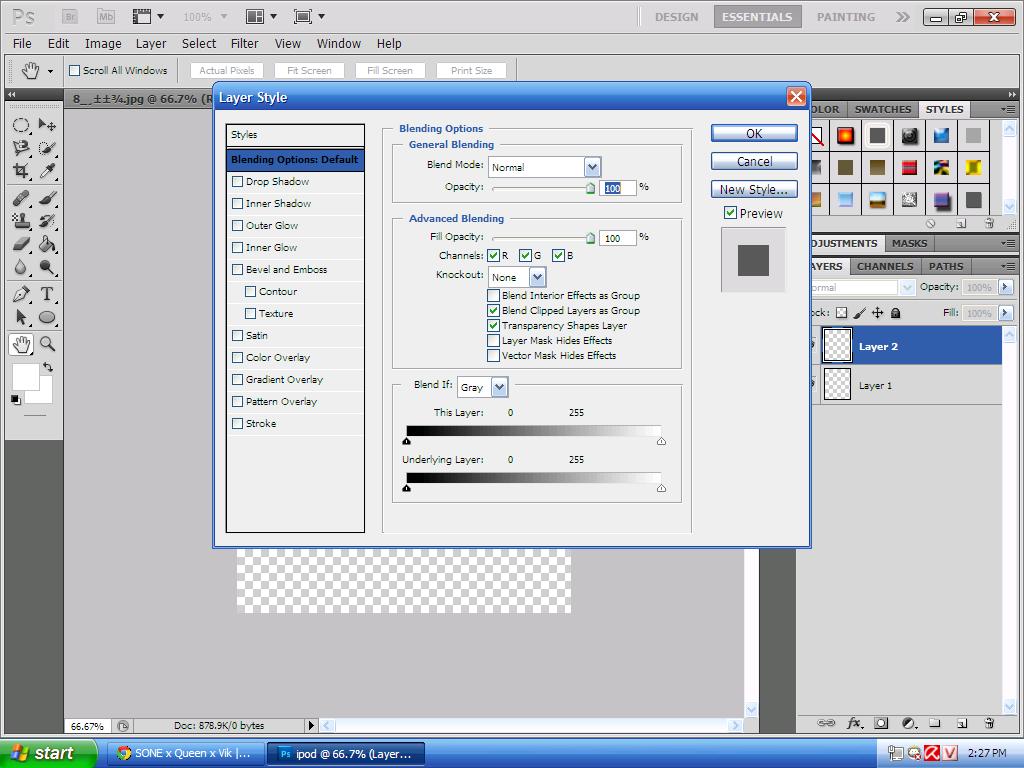
Task: Create new adjustment layer icon
Action: [x=909, y=723]
